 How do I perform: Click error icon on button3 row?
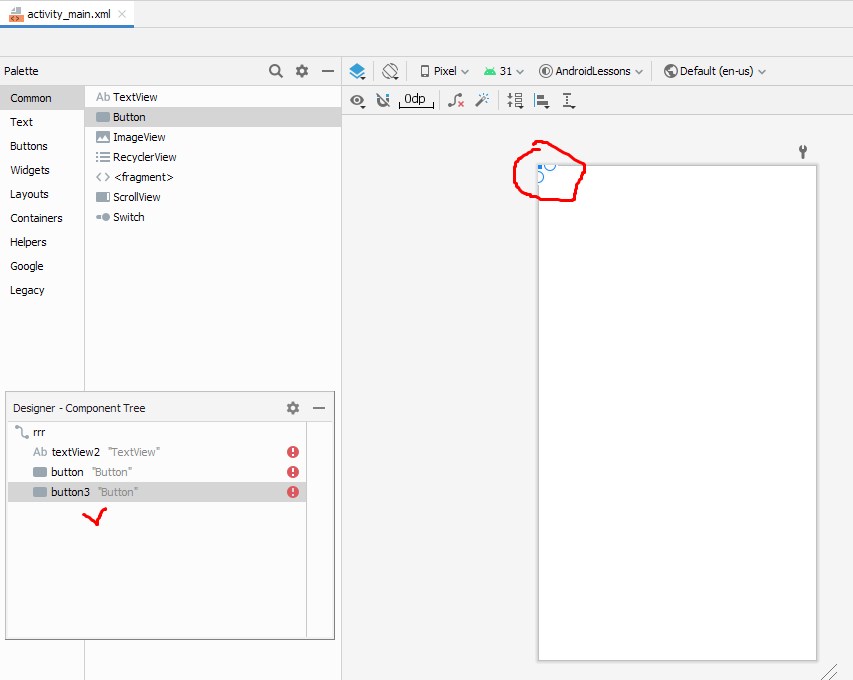click(x=293, y=492)
